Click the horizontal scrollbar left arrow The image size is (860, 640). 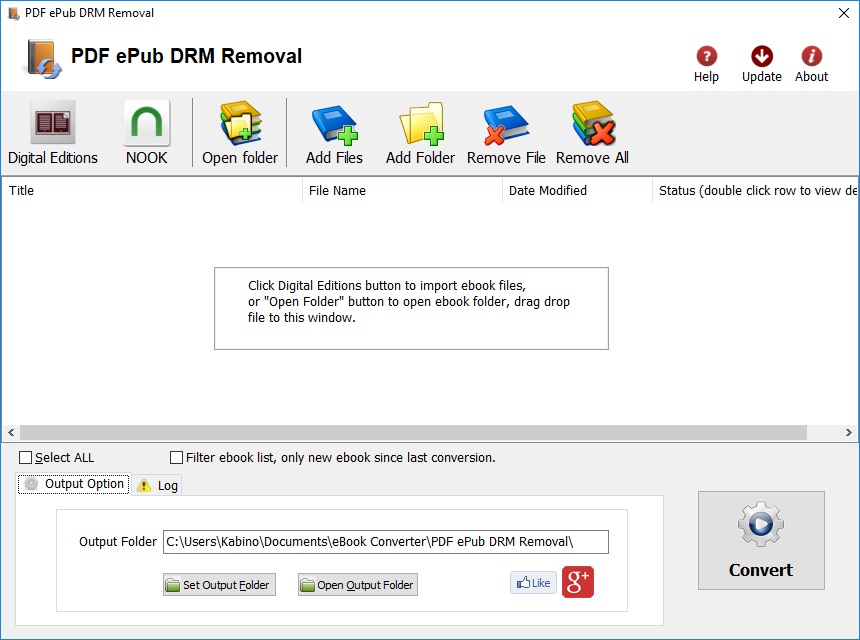click(x=11, y=432)
